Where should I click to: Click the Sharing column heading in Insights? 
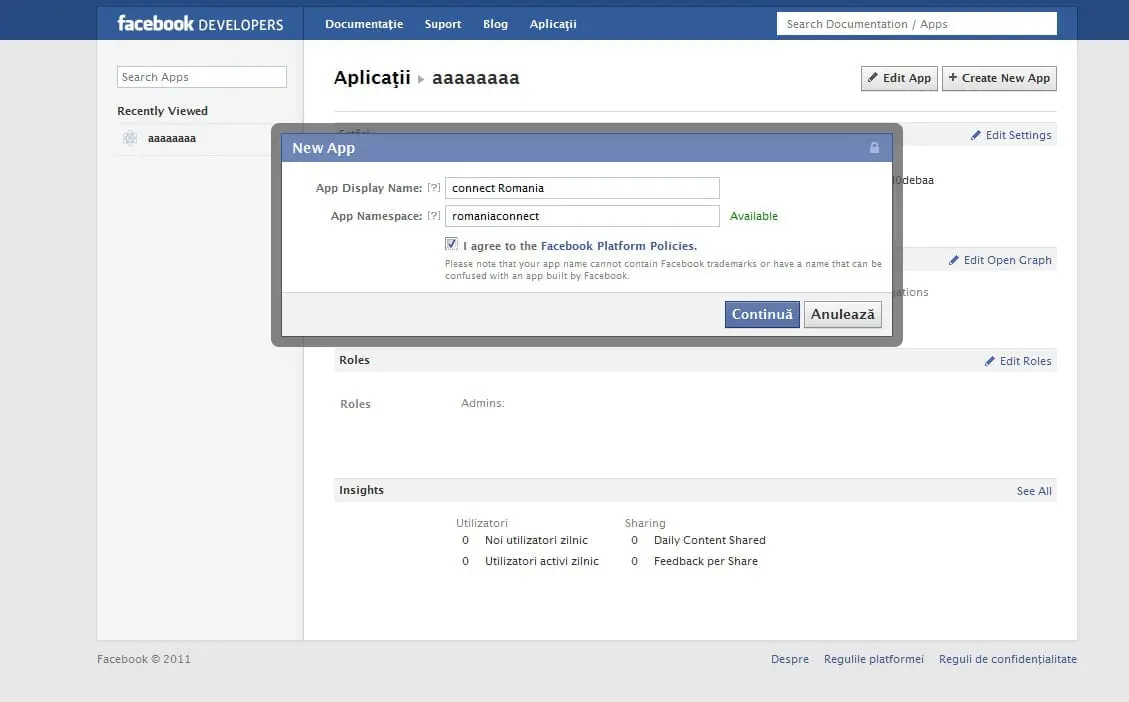(645, 523)
